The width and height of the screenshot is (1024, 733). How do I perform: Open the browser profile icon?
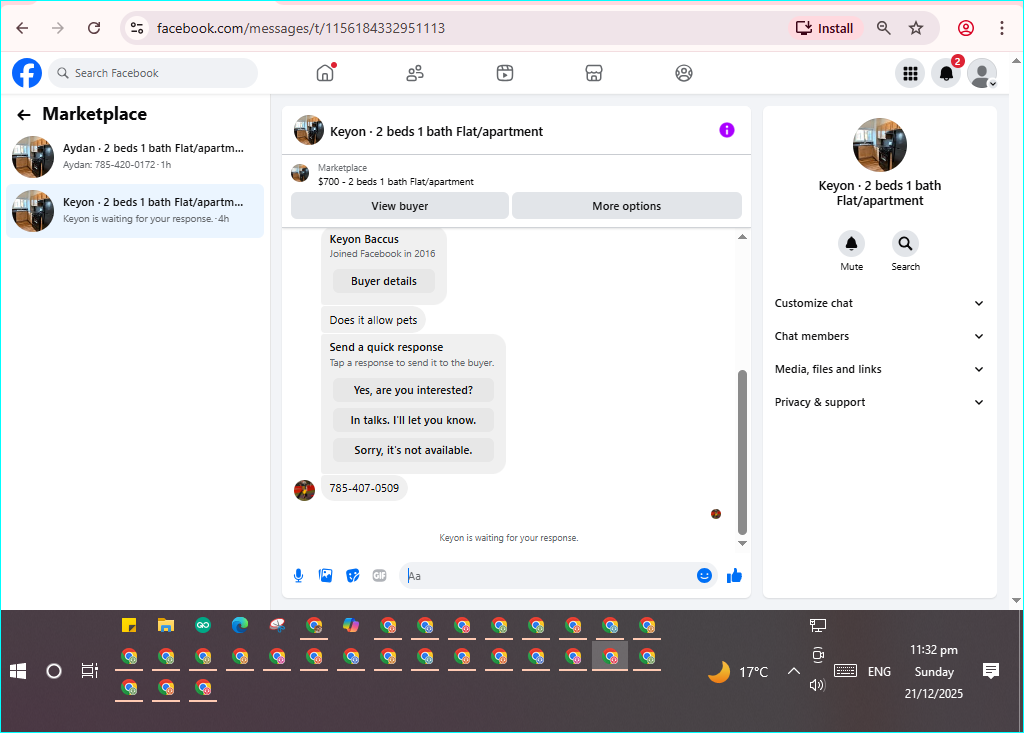pyautogui.click(x=966, y=28)
